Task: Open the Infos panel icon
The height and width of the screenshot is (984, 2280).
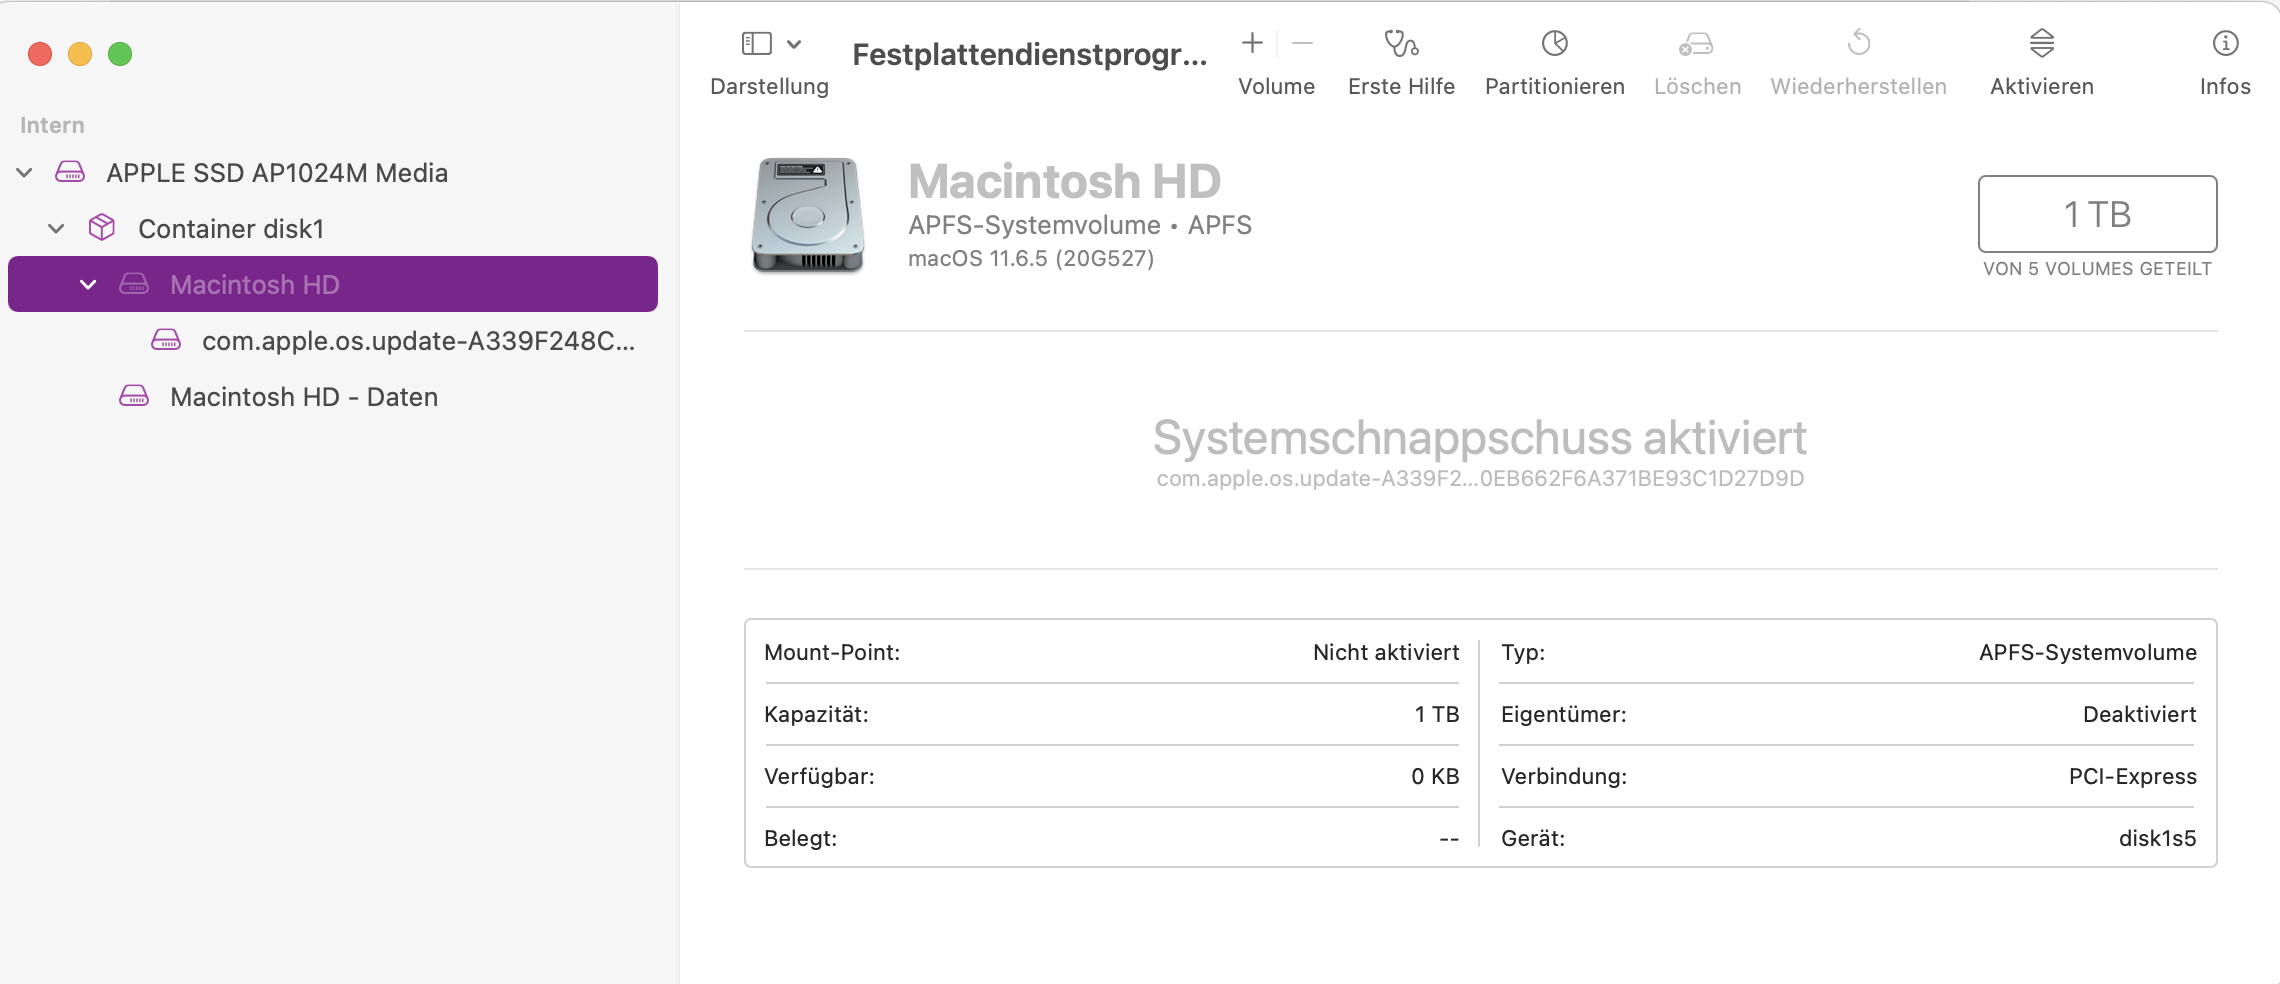Action: [x=2225, y=44]
